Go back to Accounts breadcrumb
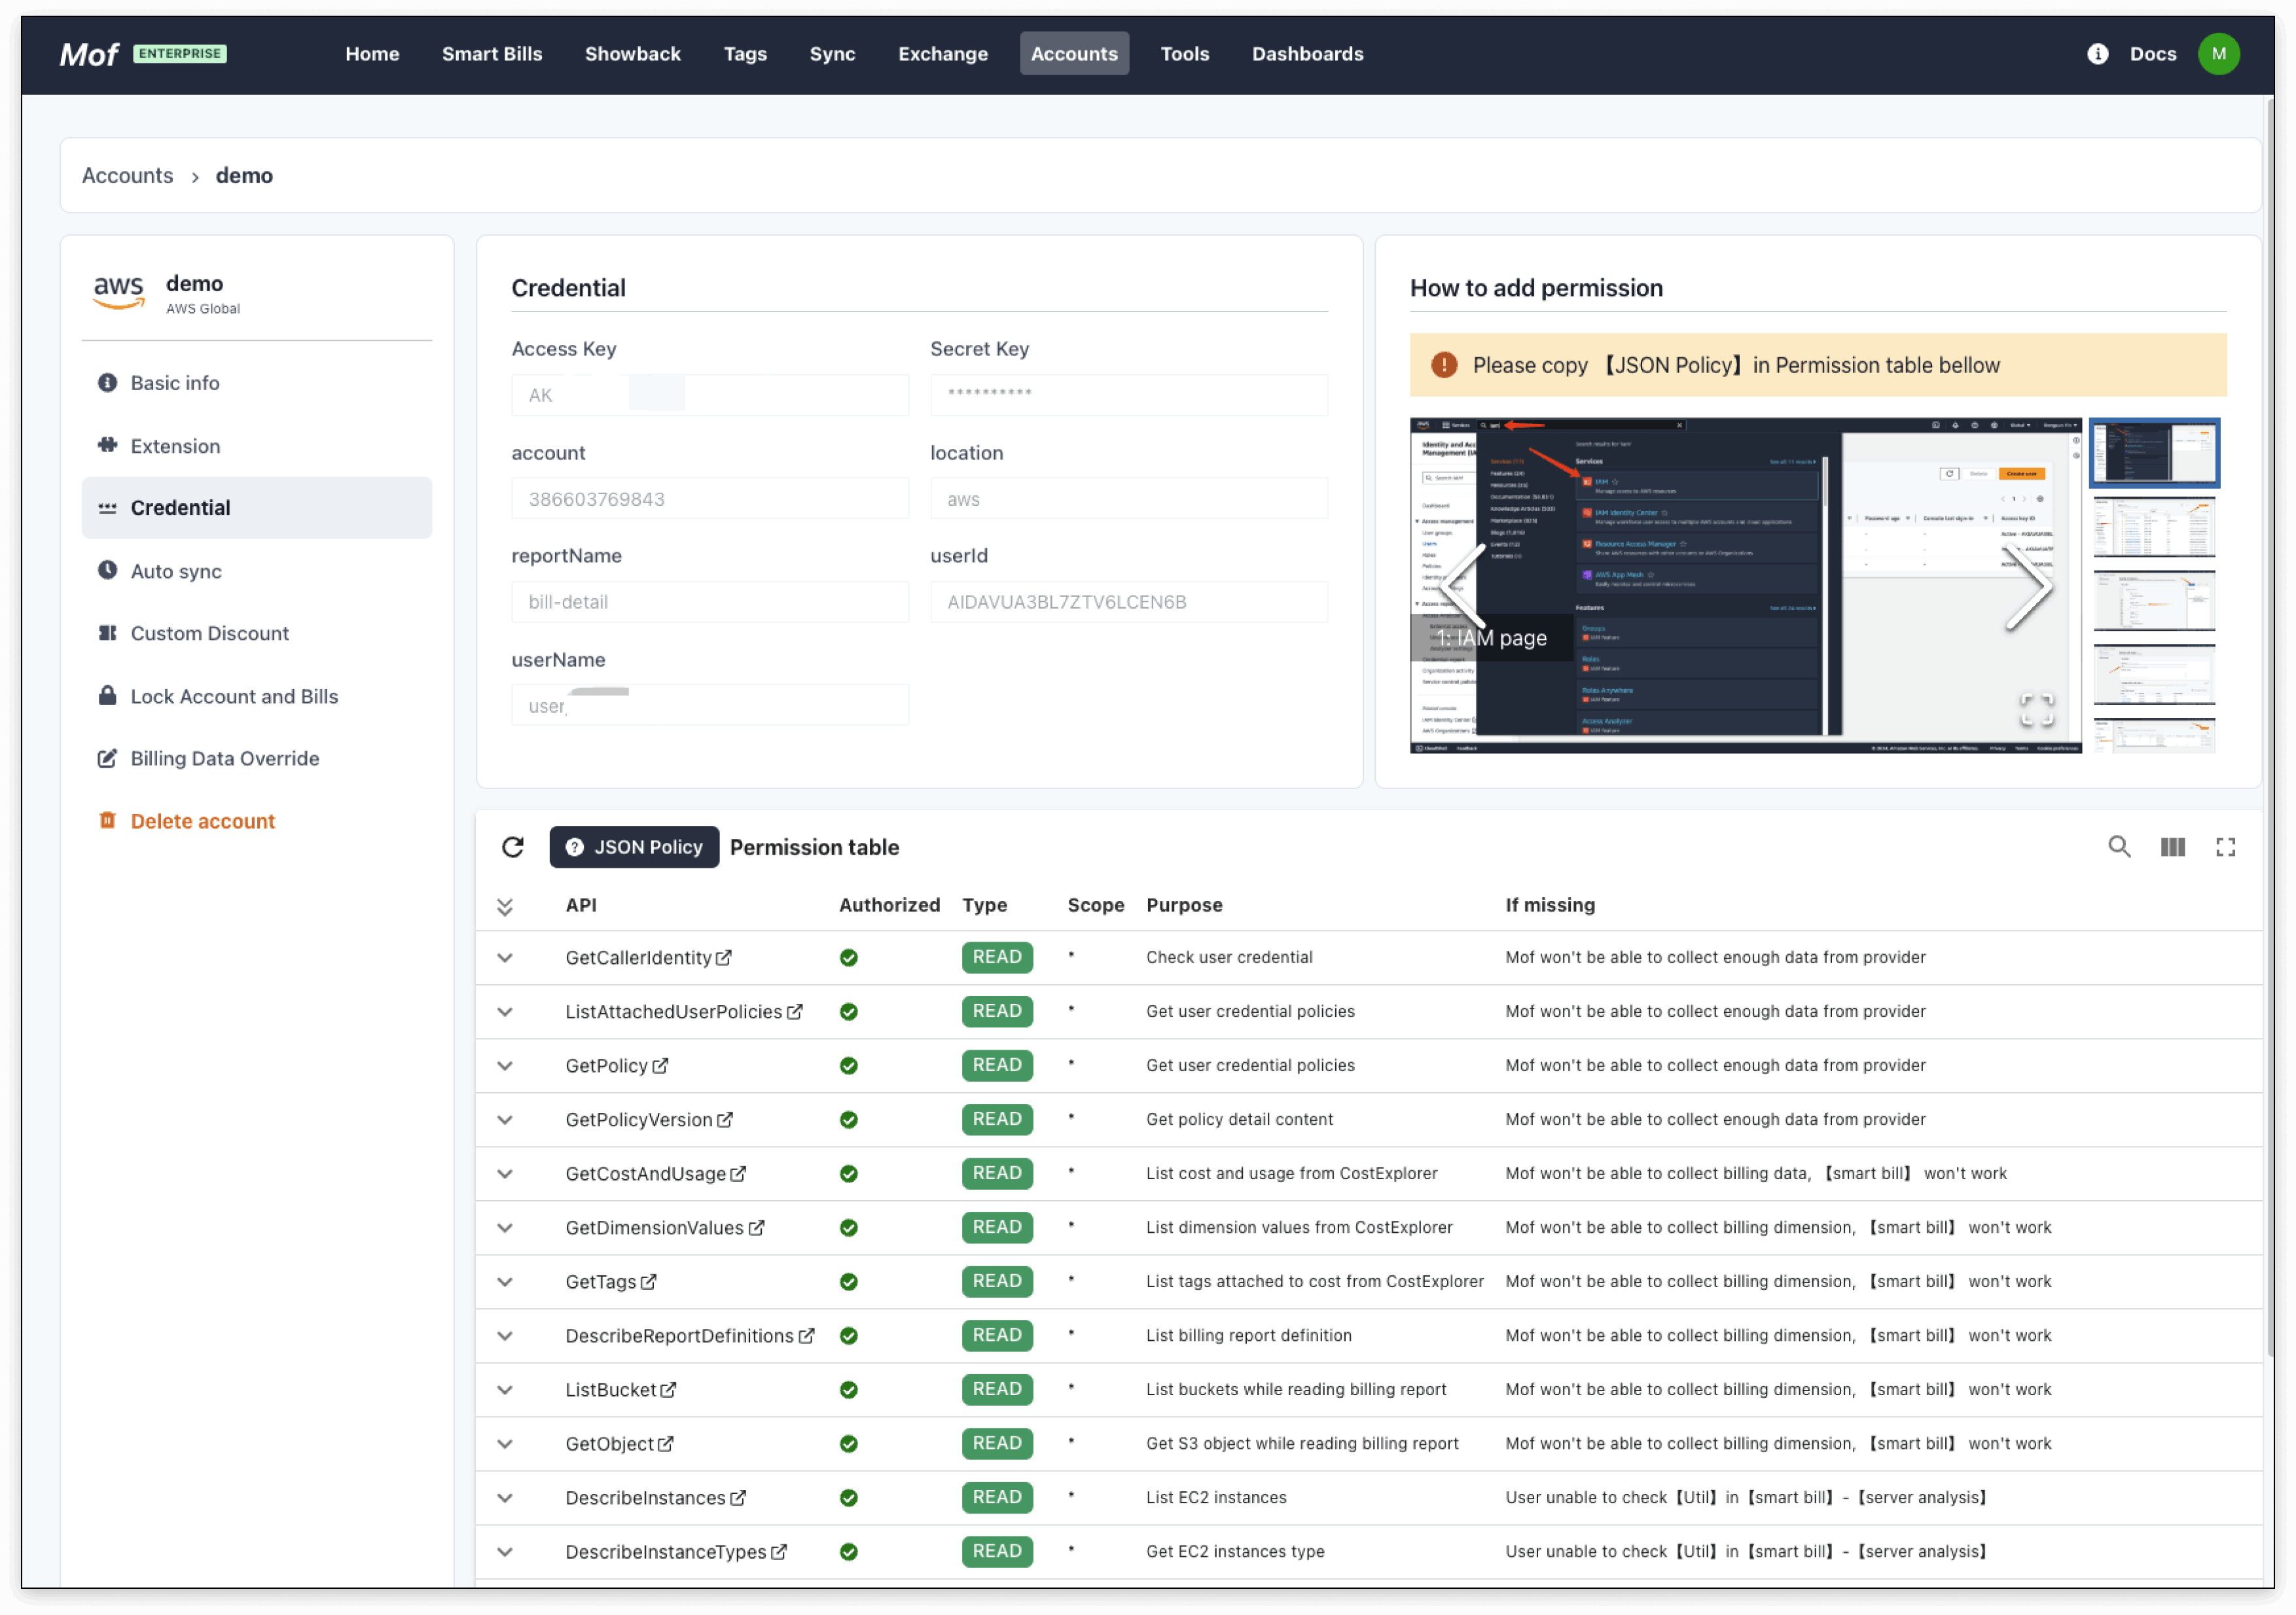The height and width of the screenshot is (1615, 2296). click(127, 176)
